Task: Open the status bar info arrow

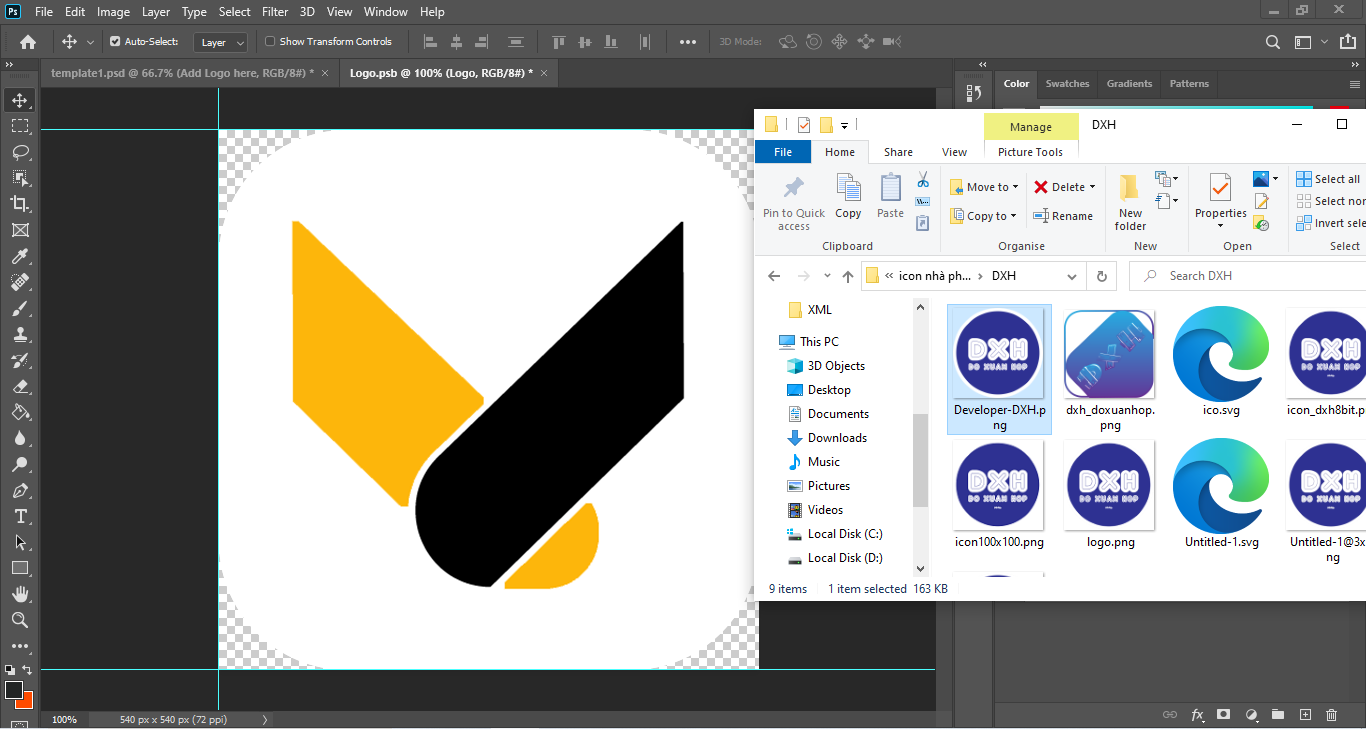Action: tap(265, 720)
